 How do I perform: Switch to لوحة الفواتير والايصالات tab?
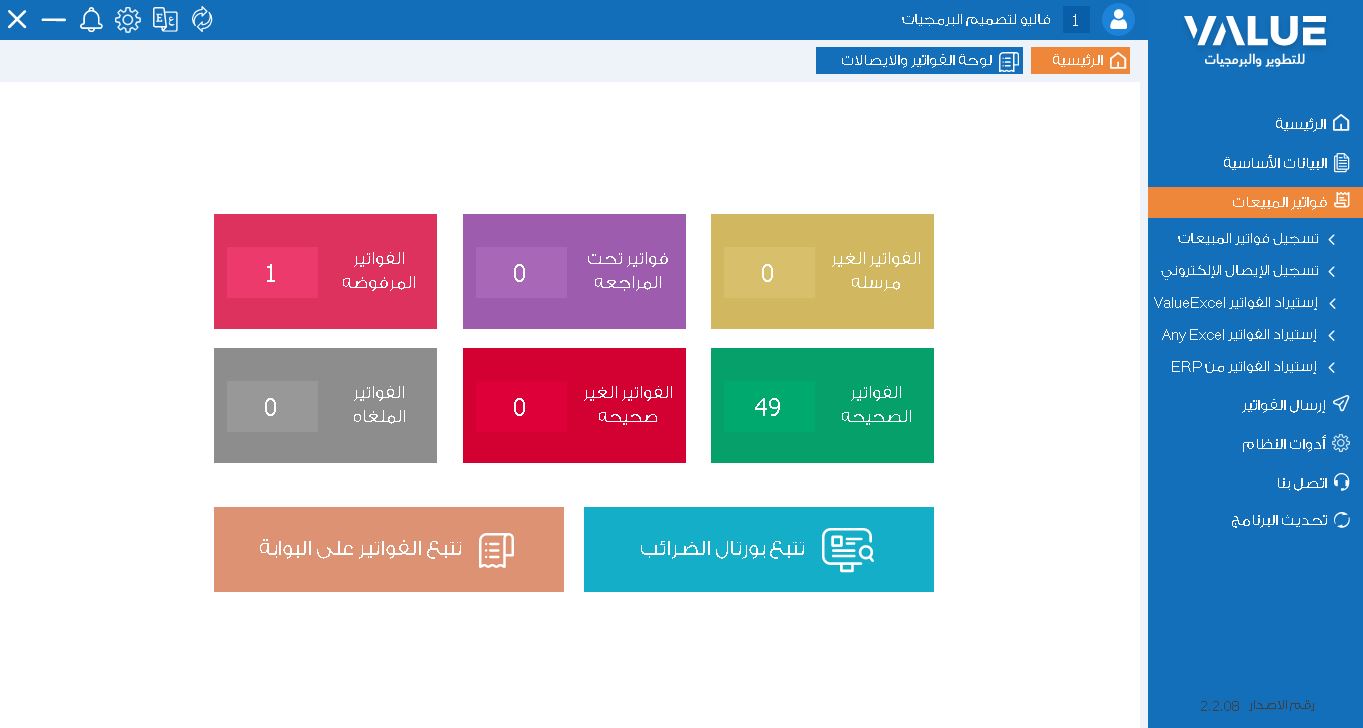tap(919, 60)
